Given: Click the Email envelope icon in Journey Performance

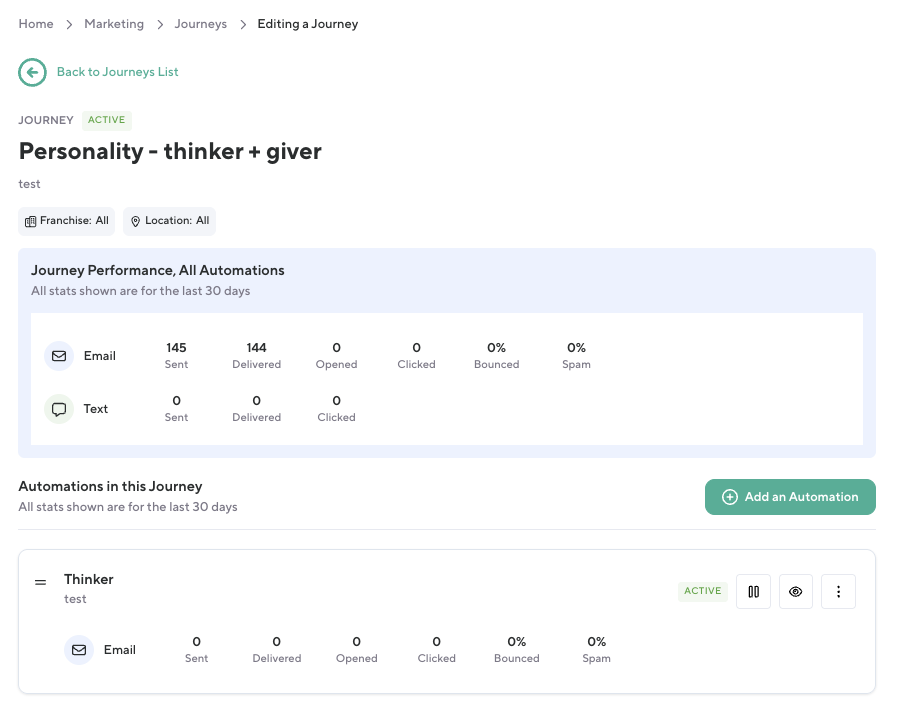Looking at the screenshot, I should point(59,356).
